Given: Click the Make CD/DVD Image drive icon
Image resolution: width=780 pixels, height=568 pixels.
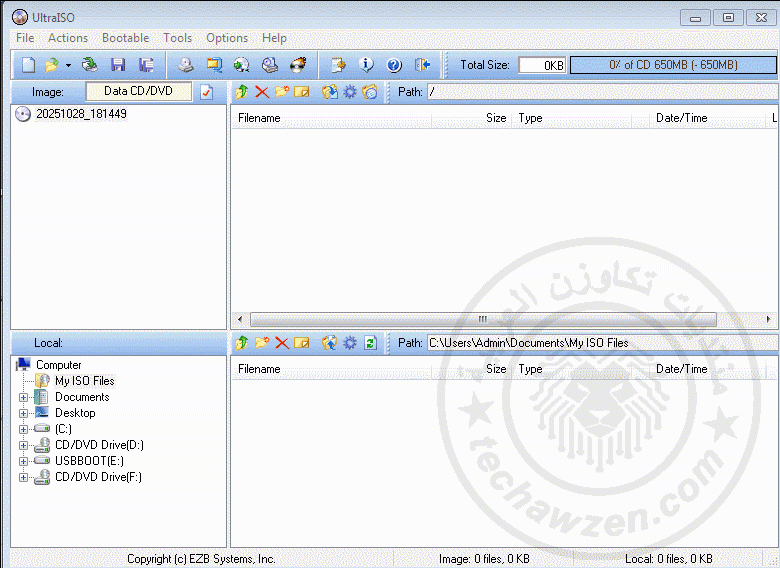Looking at the screenshot, I should tap(186, 65).
